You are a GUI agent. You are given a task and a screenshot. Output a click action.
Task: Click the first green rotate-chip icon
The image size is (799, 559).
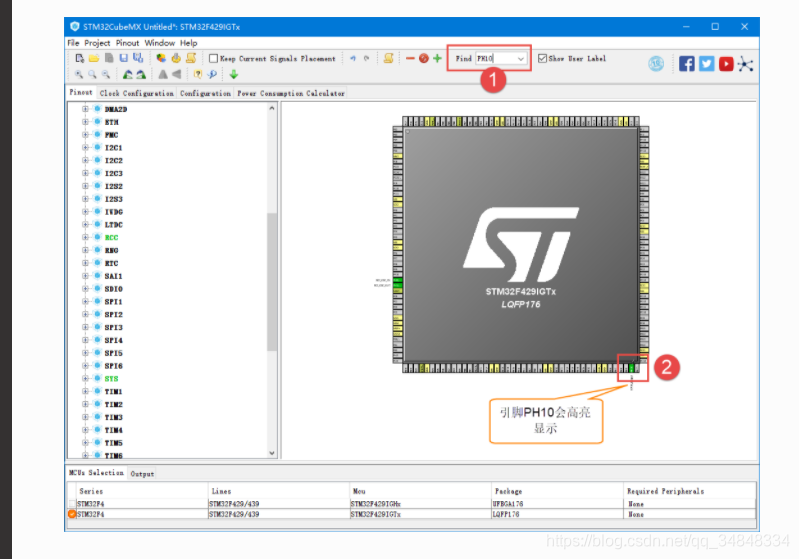pos(127,74)
